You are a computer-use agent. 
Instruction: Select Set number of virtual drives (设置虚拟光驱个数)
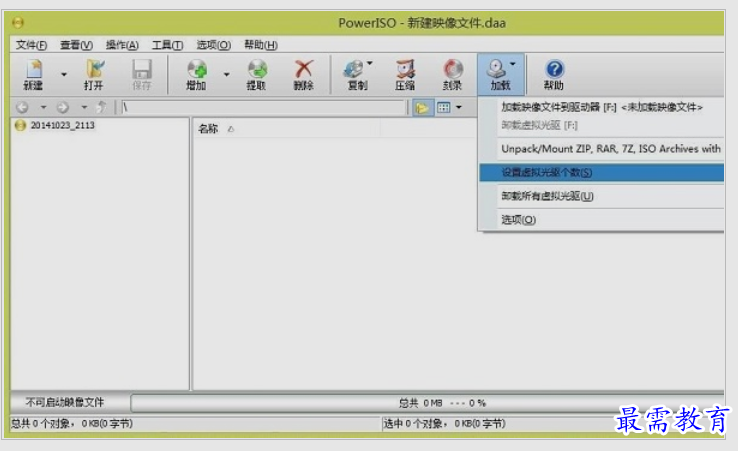602,173
